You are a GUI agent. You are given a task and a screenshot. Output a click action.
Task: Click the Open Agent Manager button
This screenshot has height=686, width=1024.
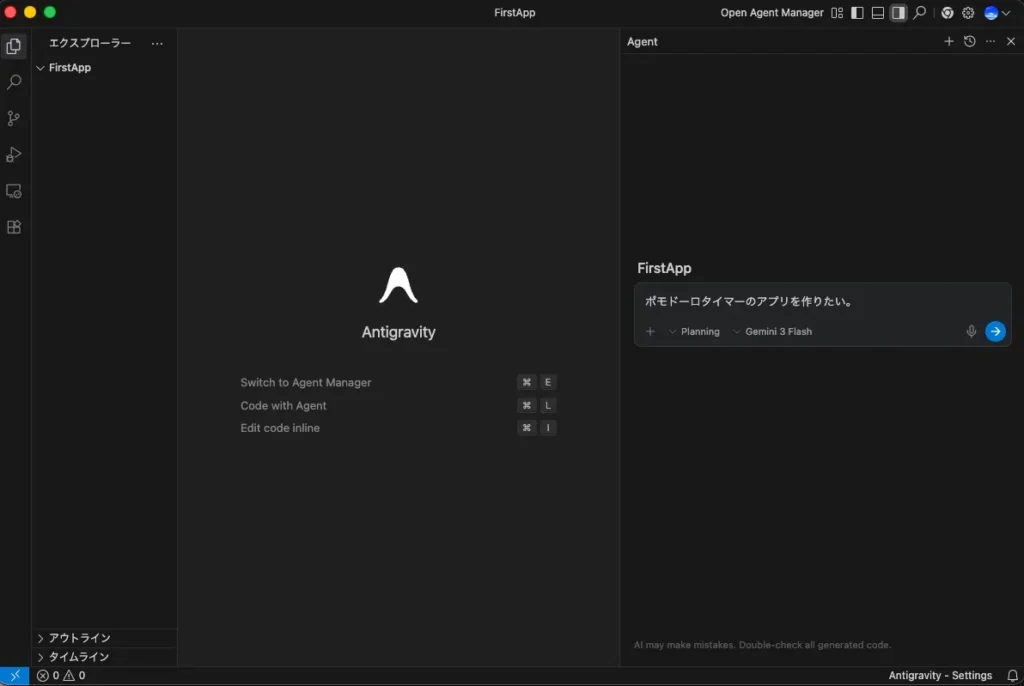[771, 13]
